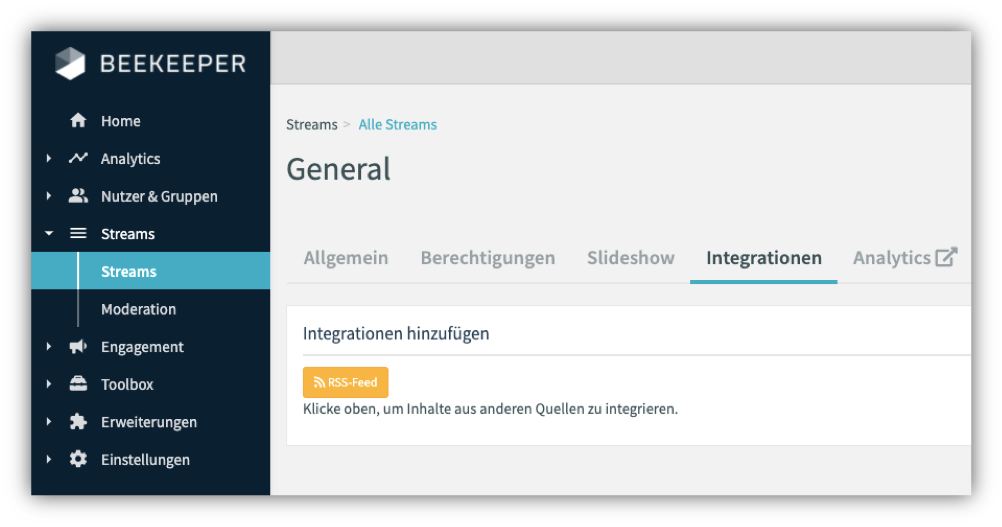Click the Home house icon
Viewport: 1002px width, 527px height.
tap(78, 120)
